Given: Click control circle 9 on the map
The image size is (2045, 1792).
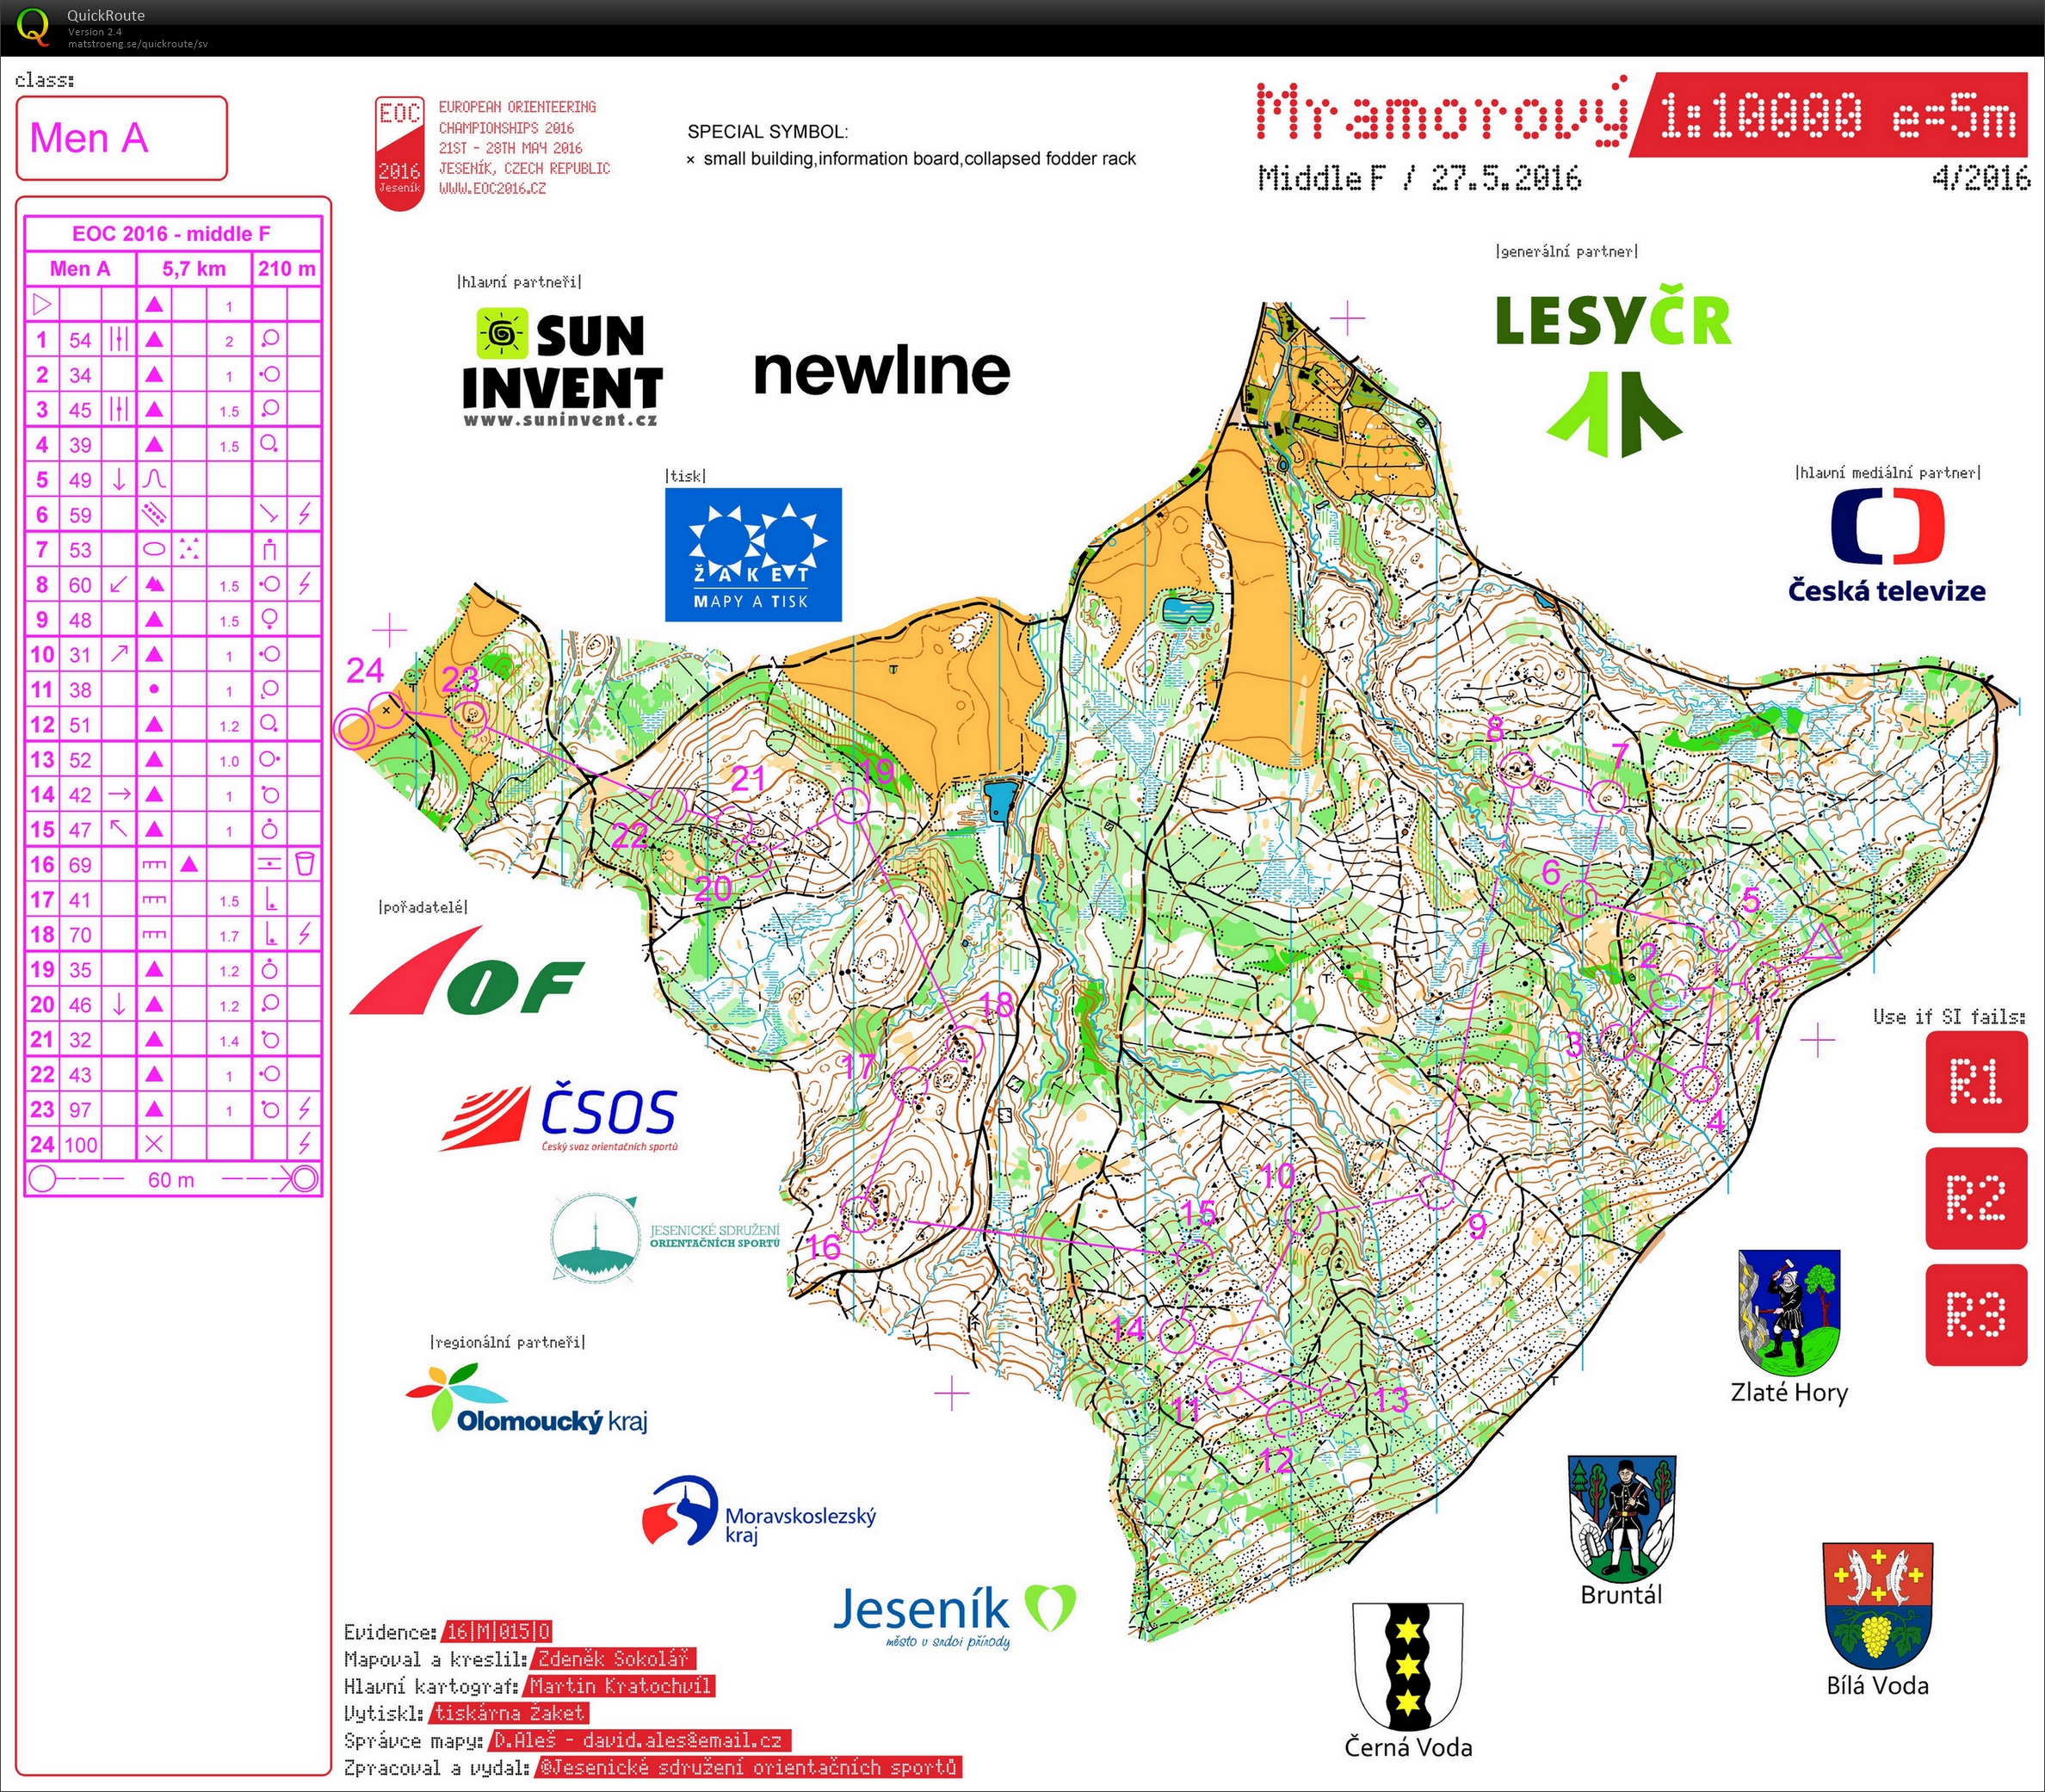Looking at the screenshot, I should pos(1438,1191).
